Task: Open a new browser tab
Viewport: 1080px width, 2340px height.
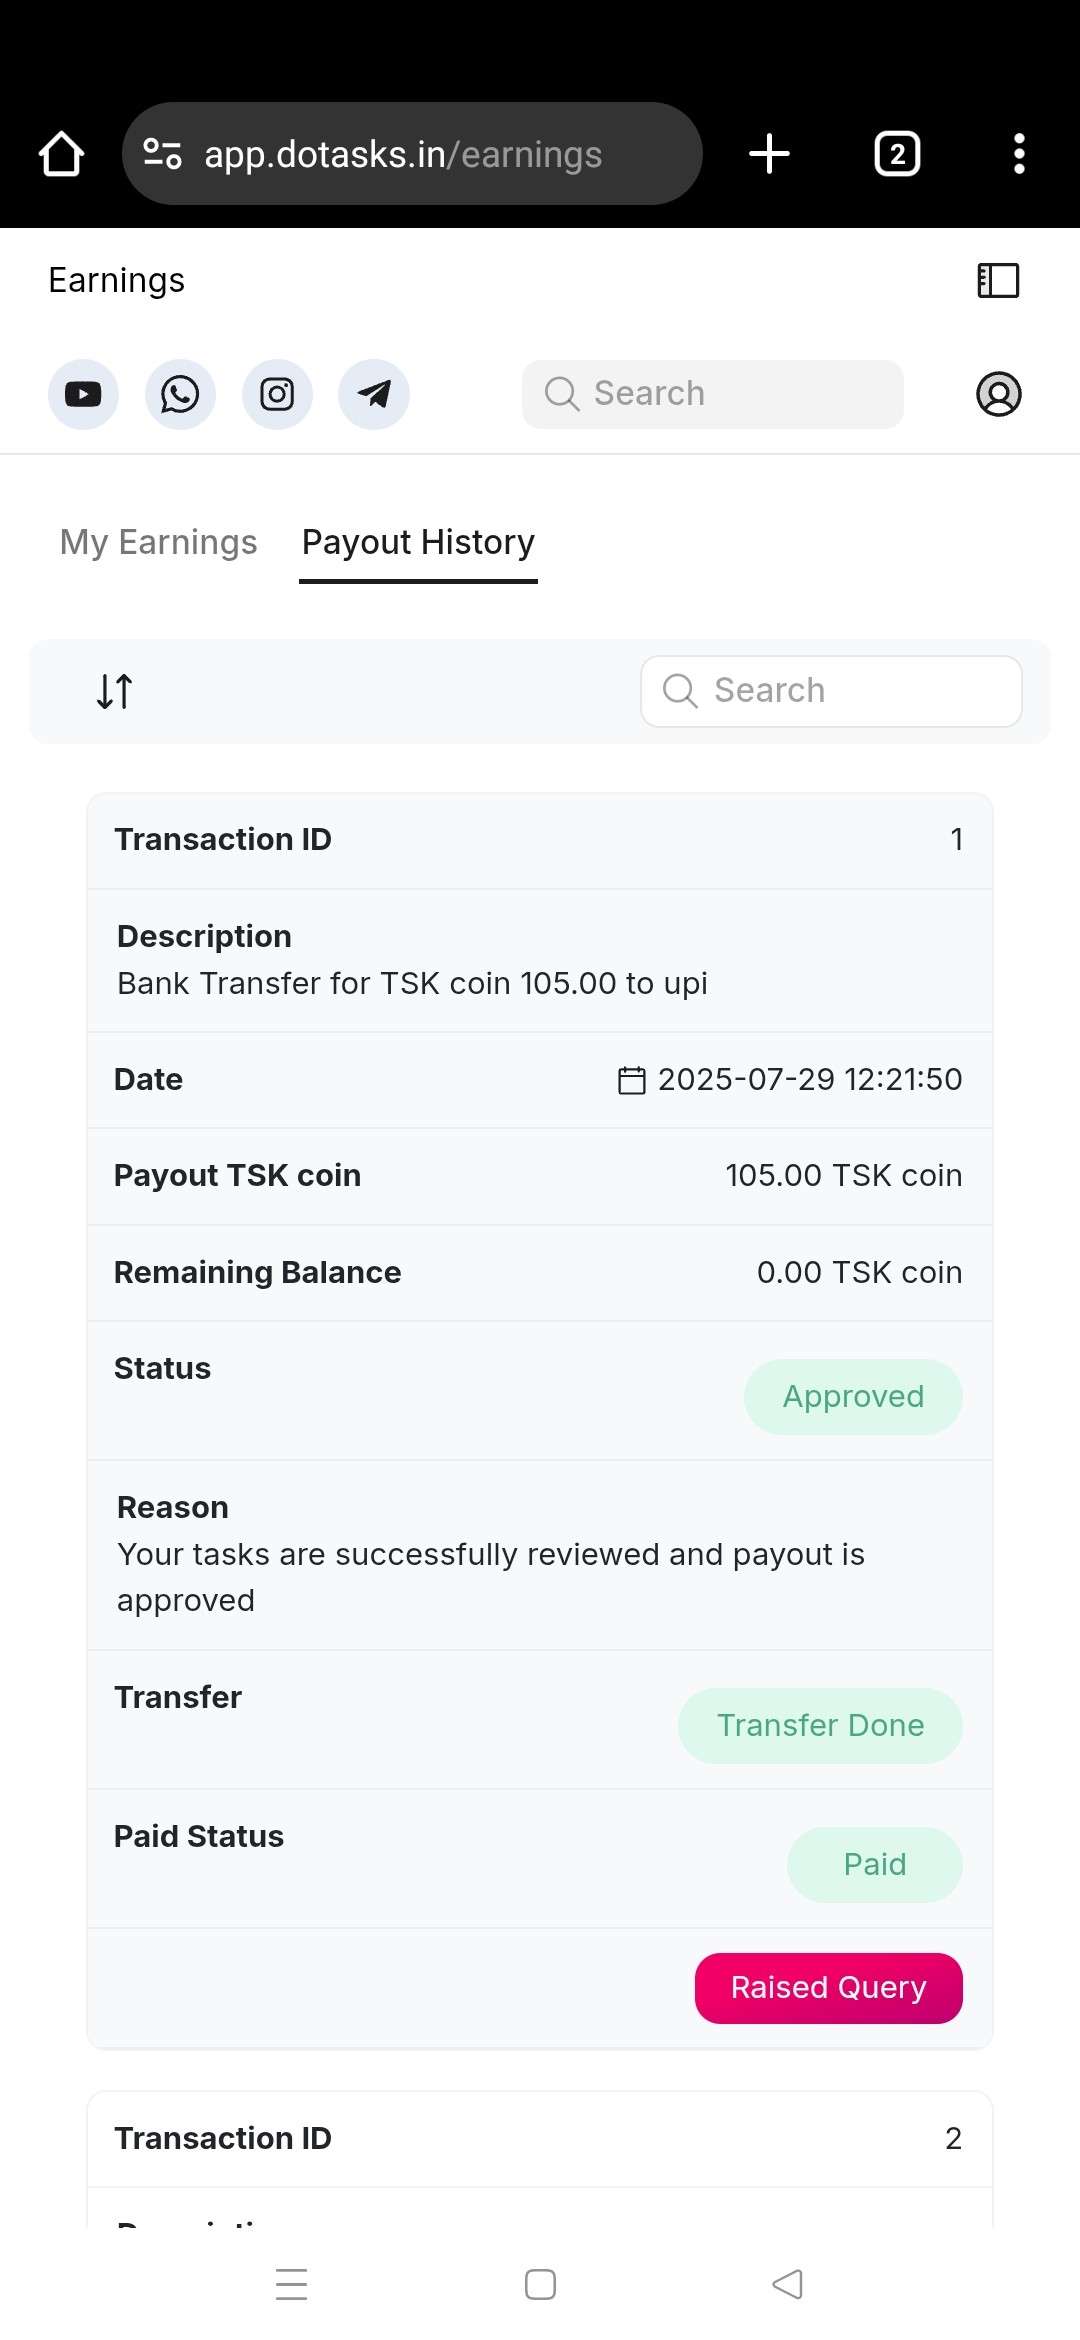Action: (x=769, y=154)
